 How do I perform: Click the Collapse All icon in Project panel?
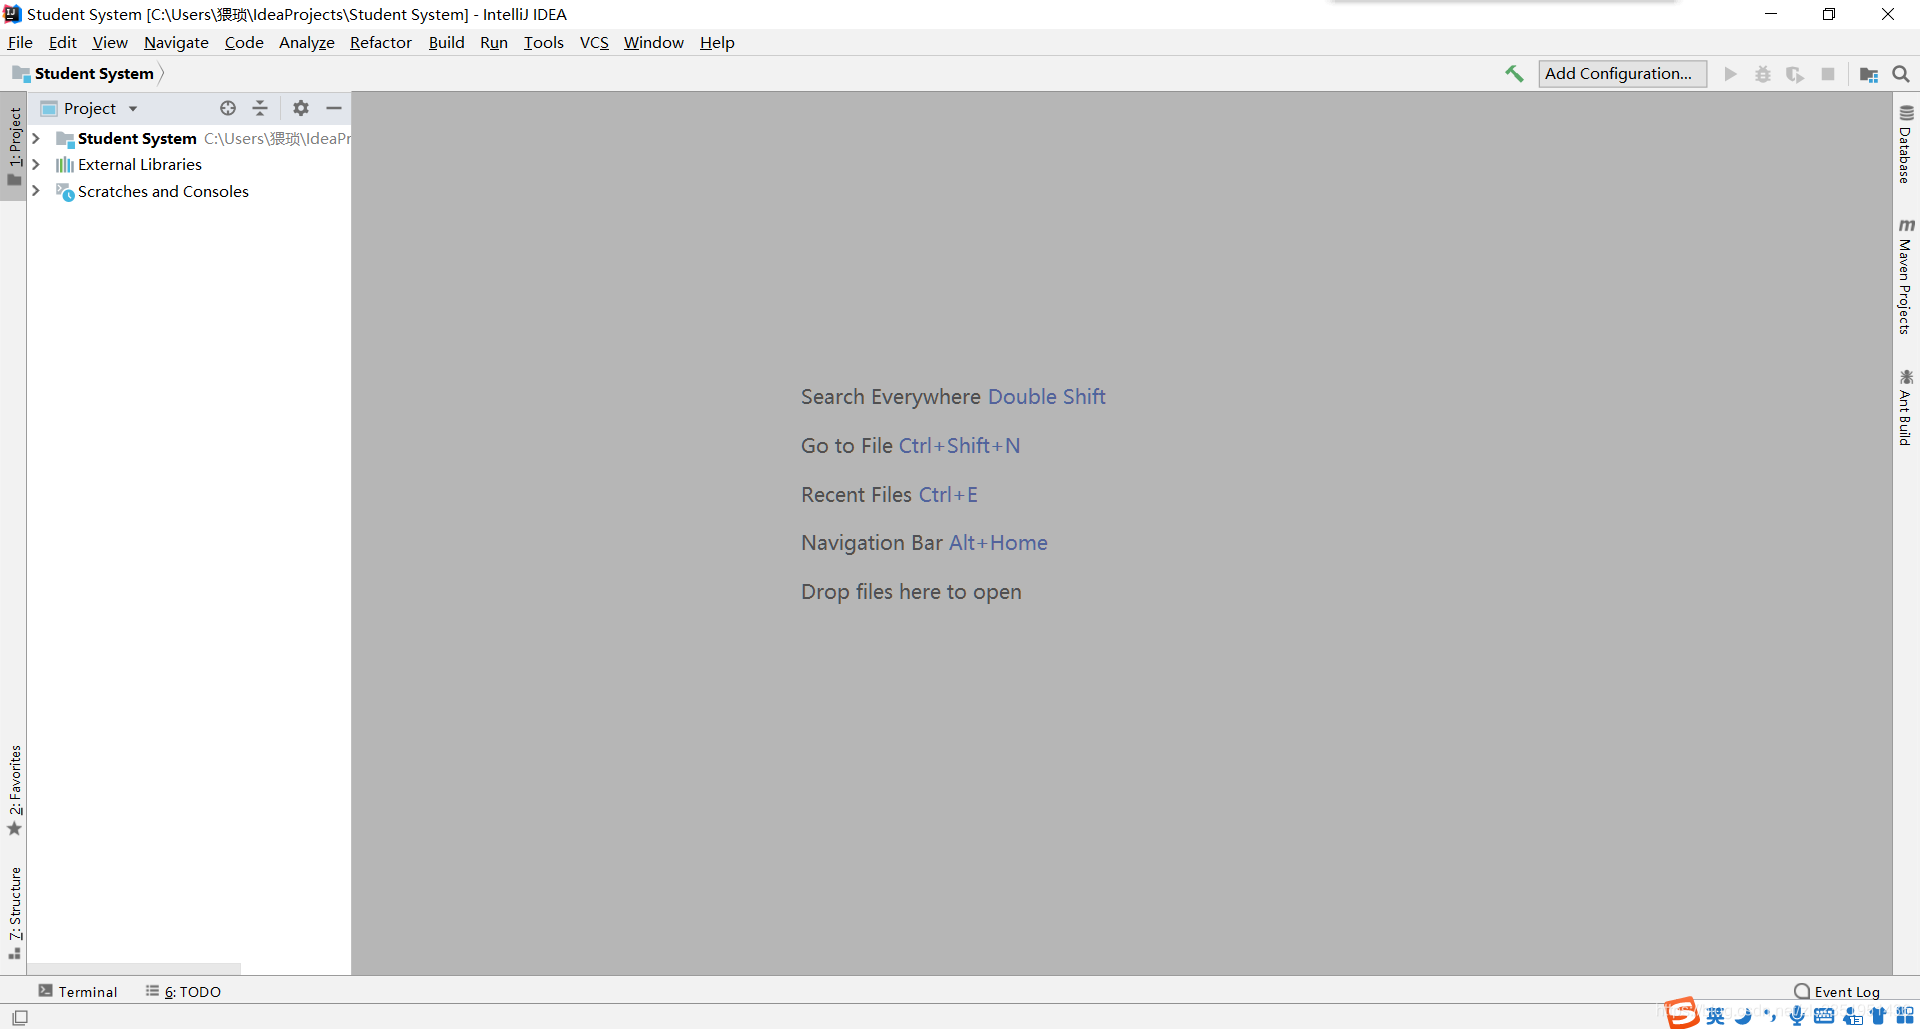pos(260,108)
